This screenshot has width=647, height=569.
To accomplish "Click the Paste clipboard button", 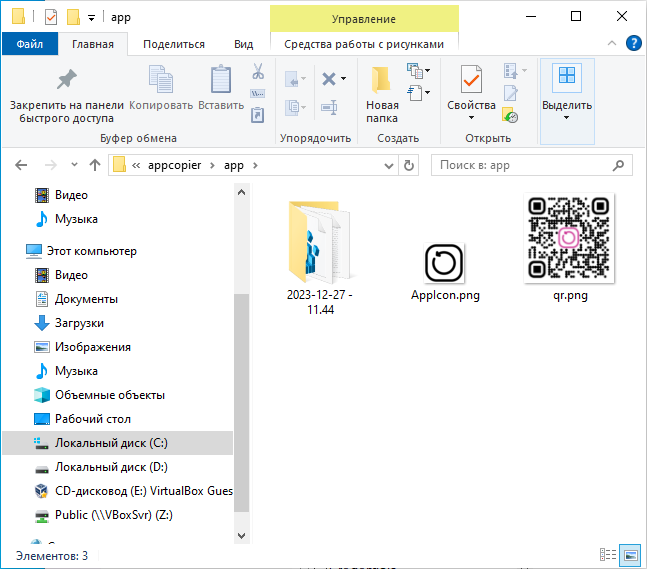I will pos(221,88).
